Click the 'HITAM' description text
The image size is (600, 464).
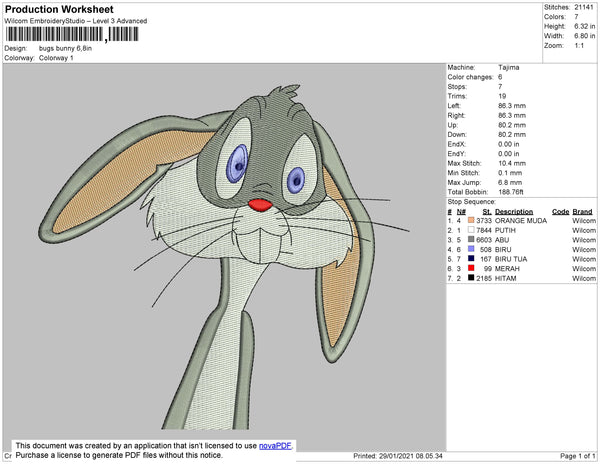(x=505, y=278)
